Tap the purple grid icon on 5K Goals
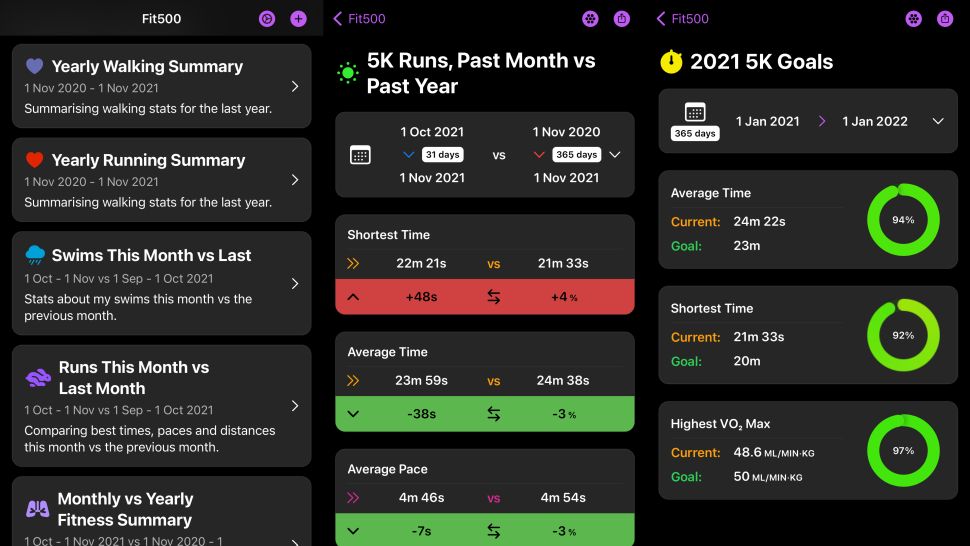The height and width of the screenshot is (546, 970). [x=913, y=19]
